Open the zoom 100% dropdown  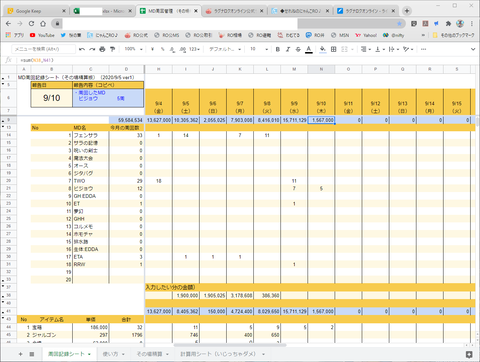coord(133,49)
